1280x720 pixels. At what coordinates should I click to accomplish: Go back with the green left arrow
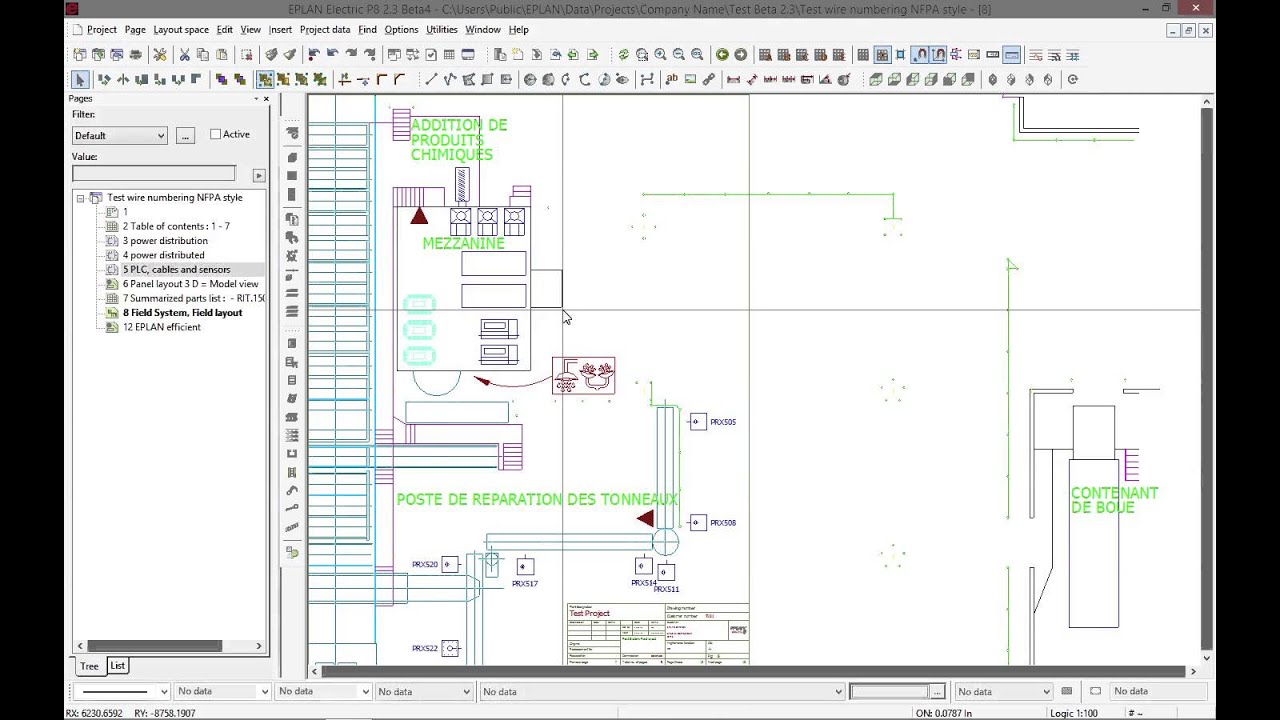pos(722,55)
